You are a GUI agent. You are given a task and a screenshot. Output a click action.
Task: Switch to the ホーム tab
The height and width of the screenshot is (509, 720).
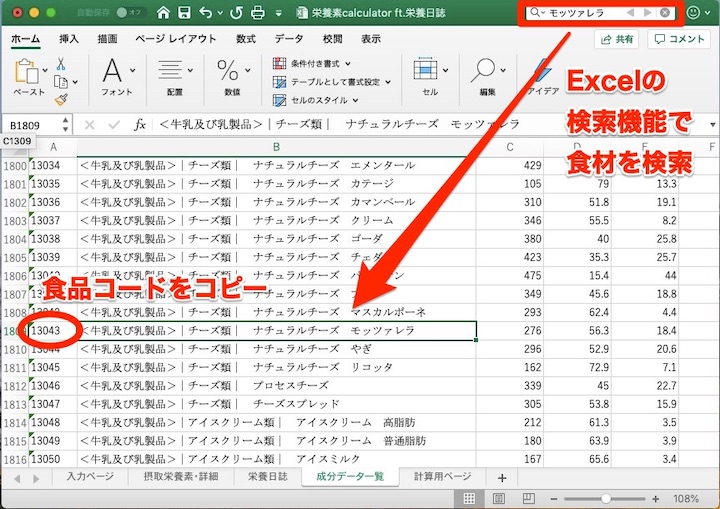(x=25, y=39)
